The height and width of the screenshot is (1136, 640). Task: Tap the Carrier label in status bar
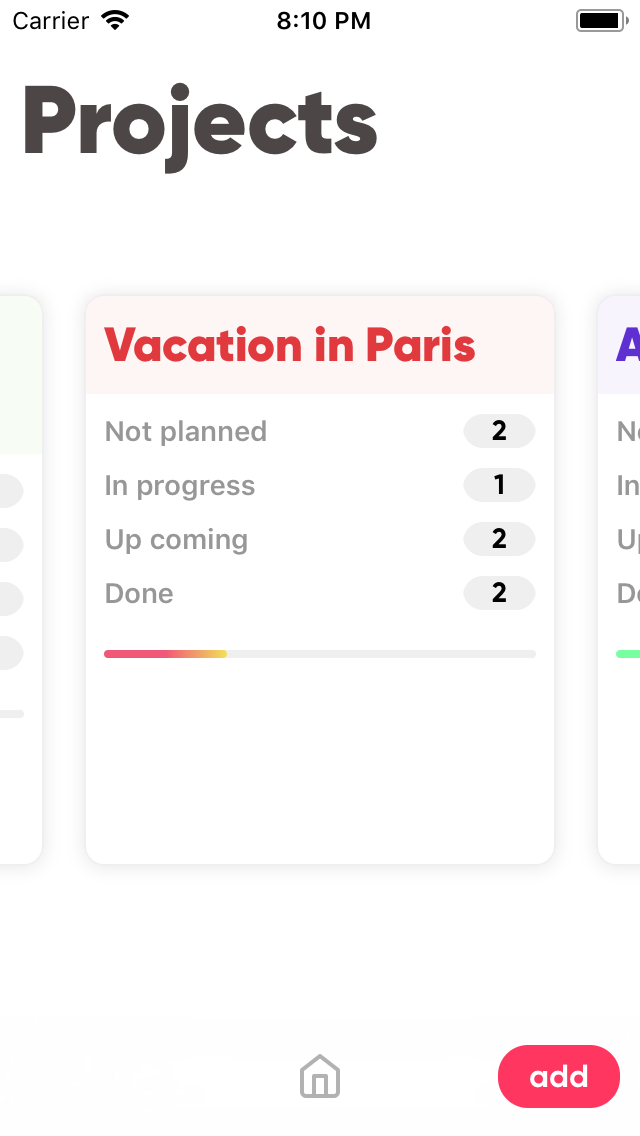point(51,20)
